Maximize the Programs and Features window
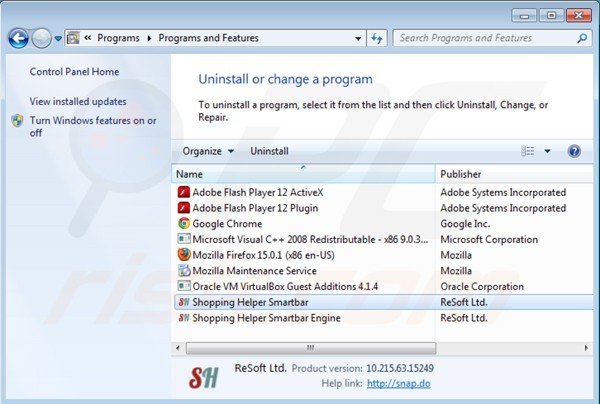Image resolution: width=600 pixels, height=404 pixels. coord(551,15)
